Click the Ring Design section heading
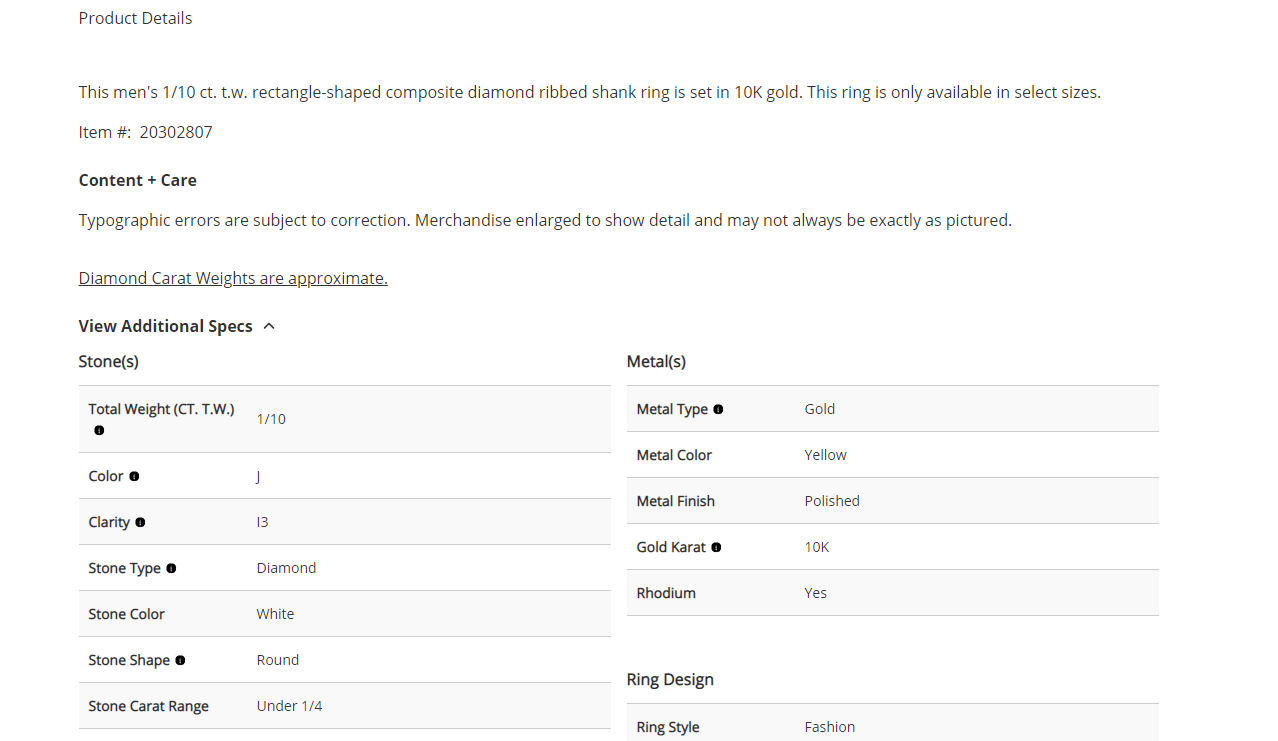This screenshot has width=1278, height=741. click(x=670, y=679)
